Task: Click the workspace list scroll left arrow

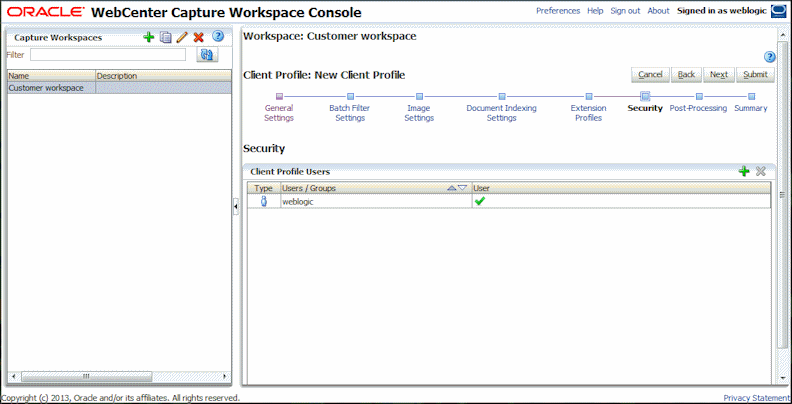Action: (13, 377)
